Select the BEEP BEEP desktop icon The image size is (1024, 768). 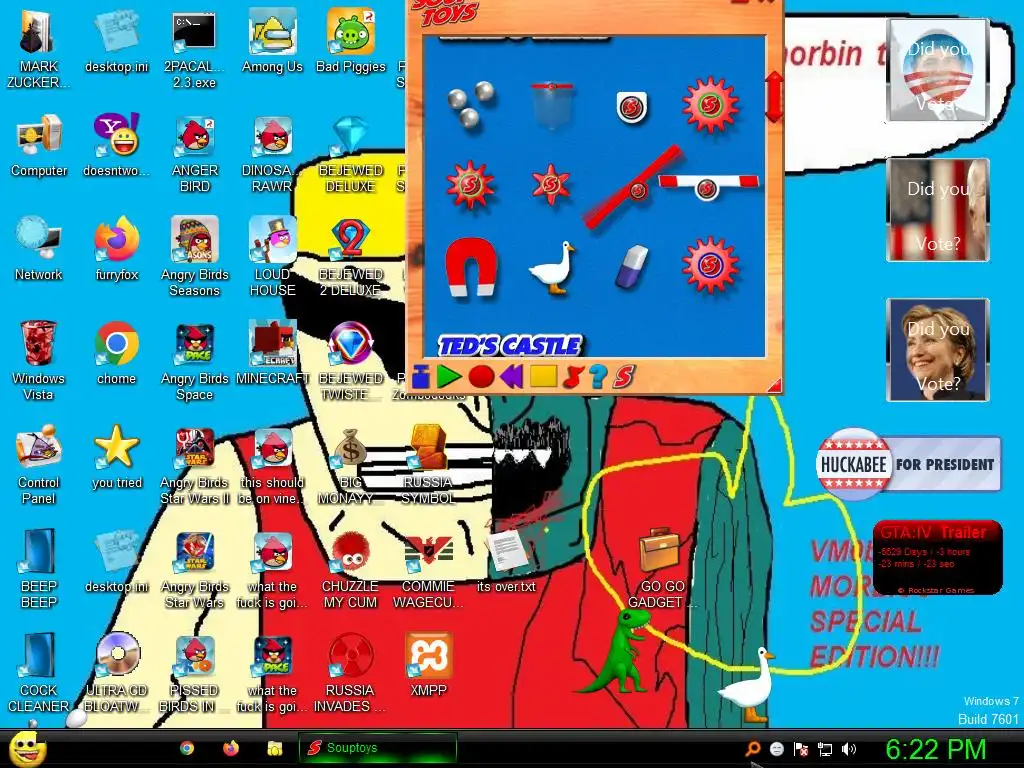(39, 569)
